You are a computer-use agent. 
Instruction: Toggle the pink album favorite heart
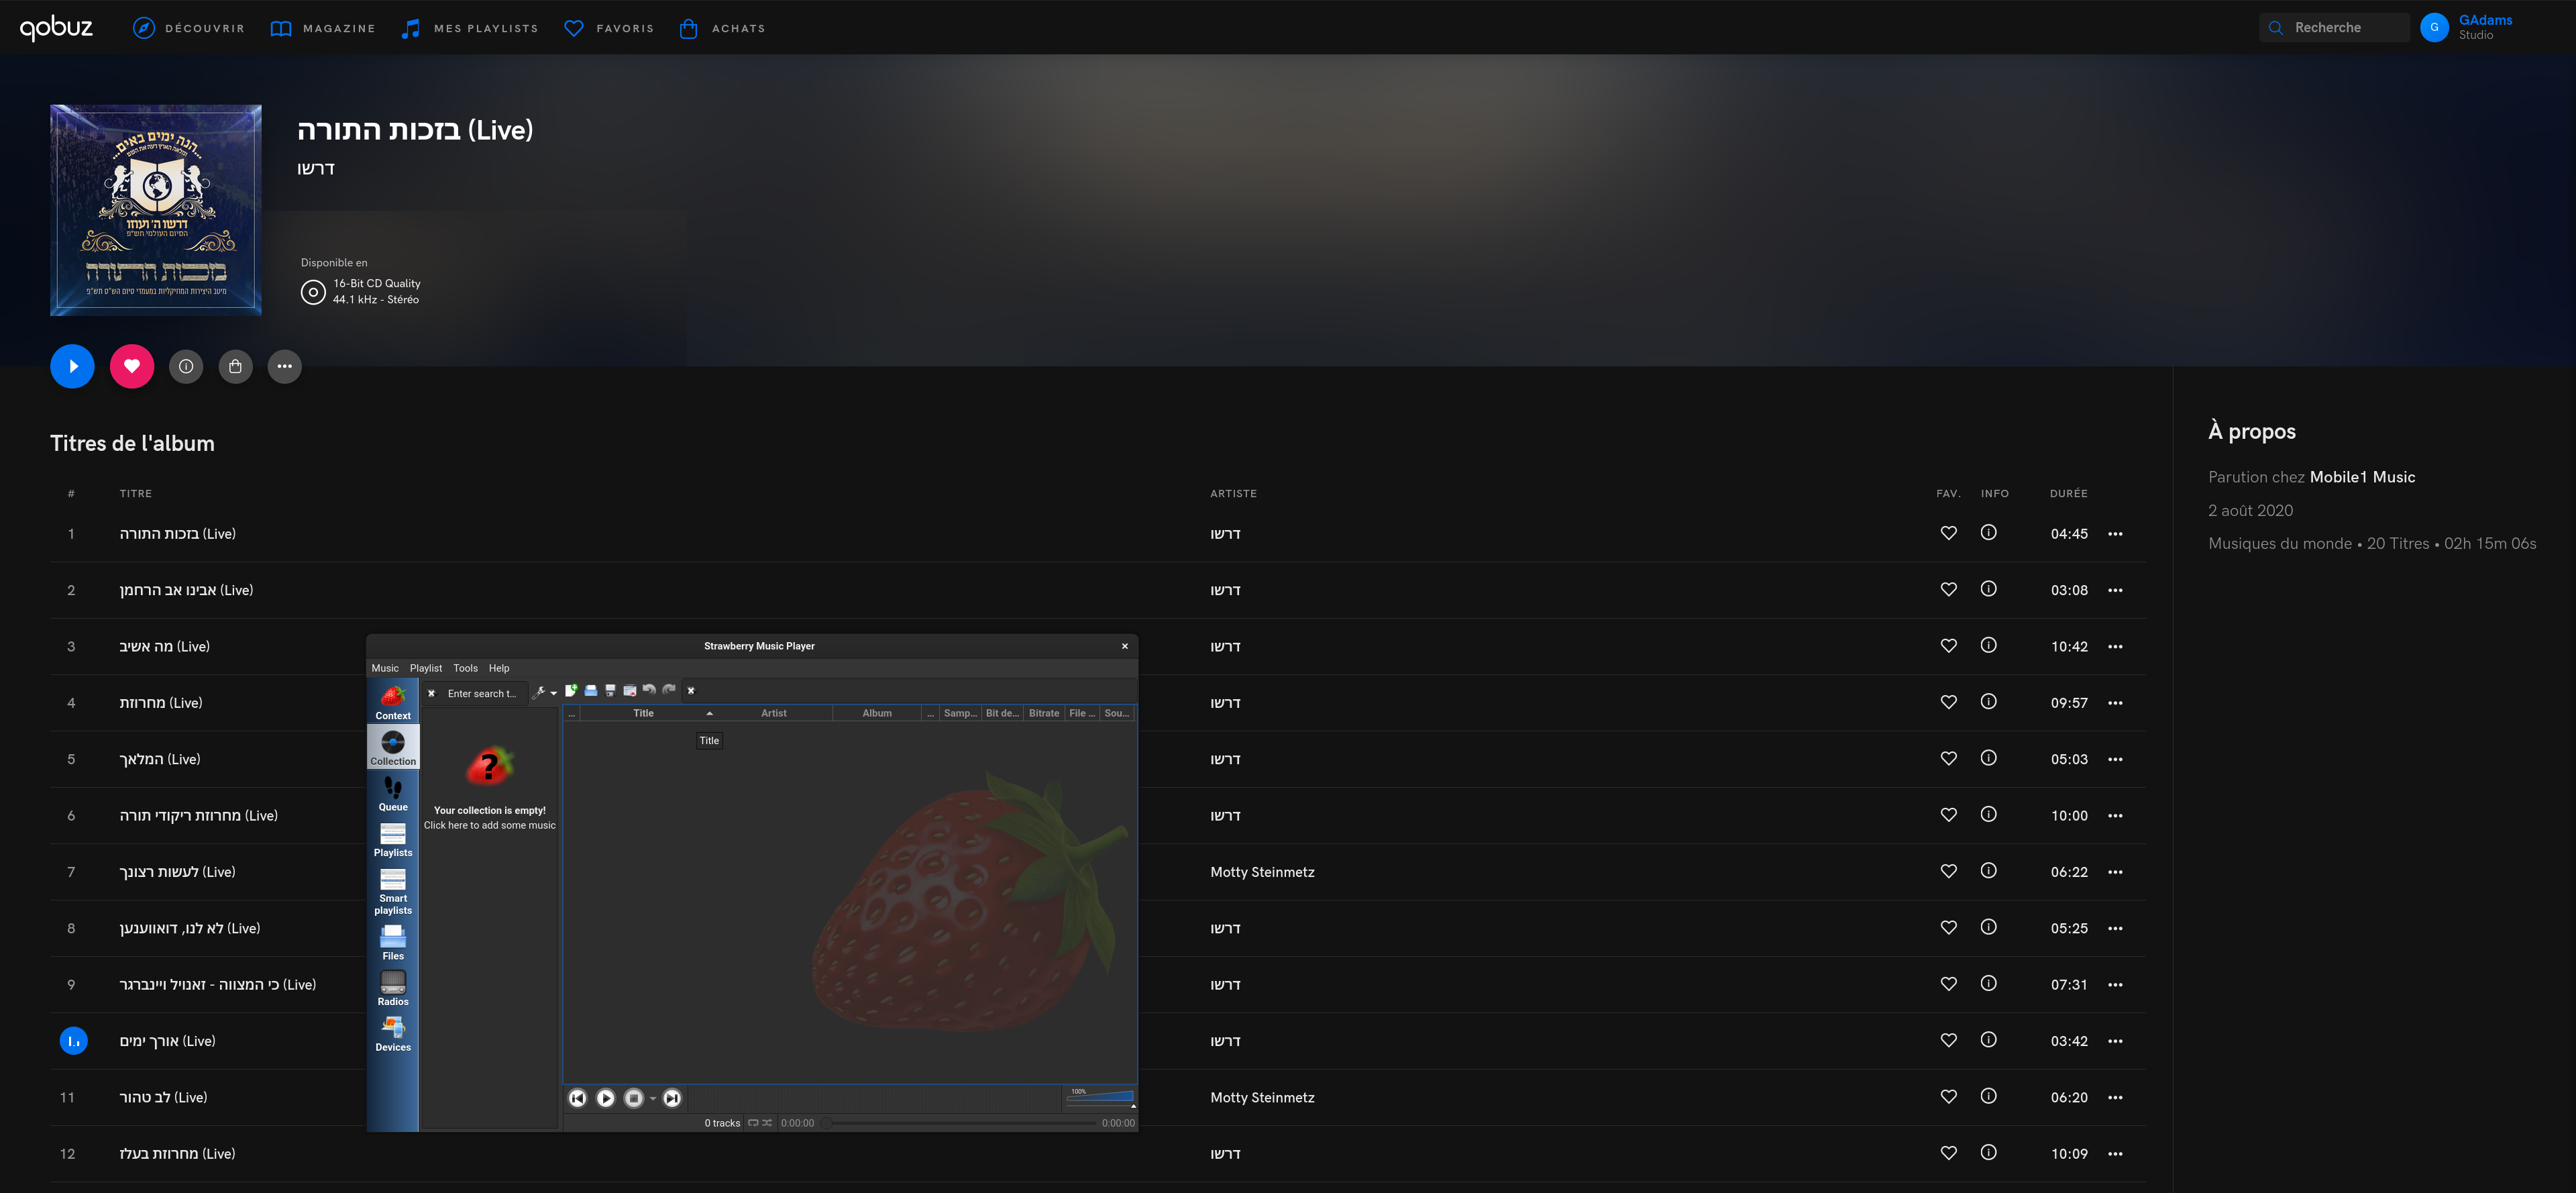[x=132, y=366]
